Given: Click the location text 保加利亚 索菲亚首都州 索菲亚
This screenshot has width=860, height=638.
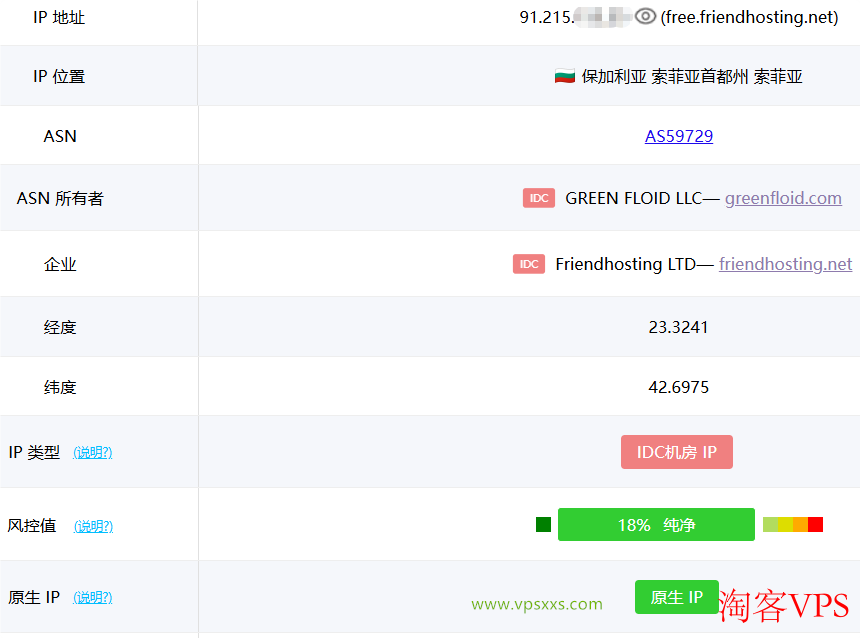Looking at the screenshot, I should pos(692,76).
